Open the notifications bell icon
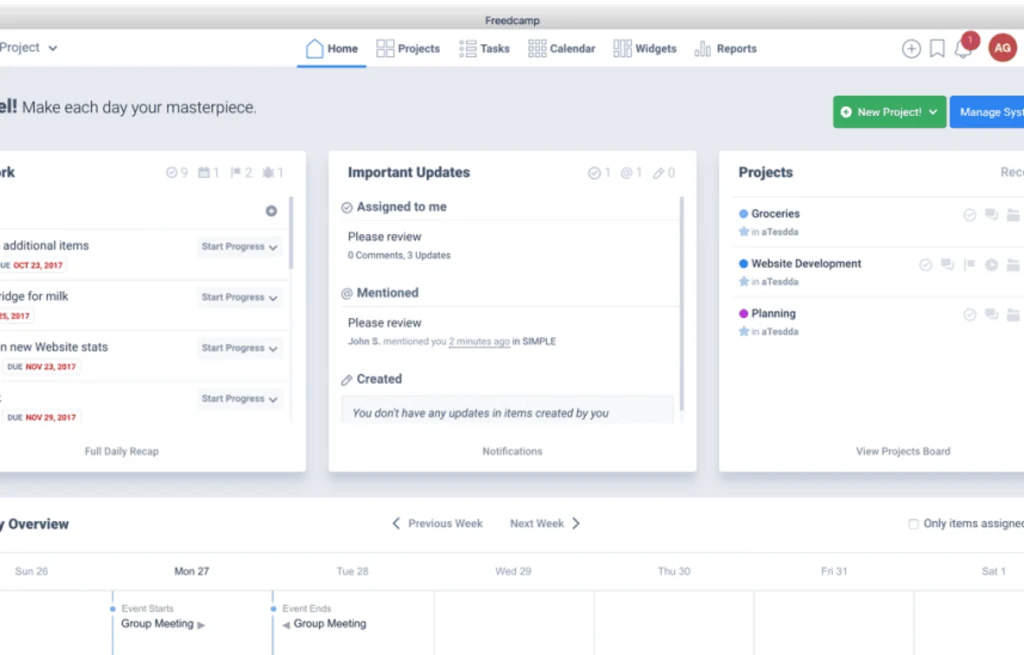The height and width of the screenshot is (655, 1024). coord(963,48)
